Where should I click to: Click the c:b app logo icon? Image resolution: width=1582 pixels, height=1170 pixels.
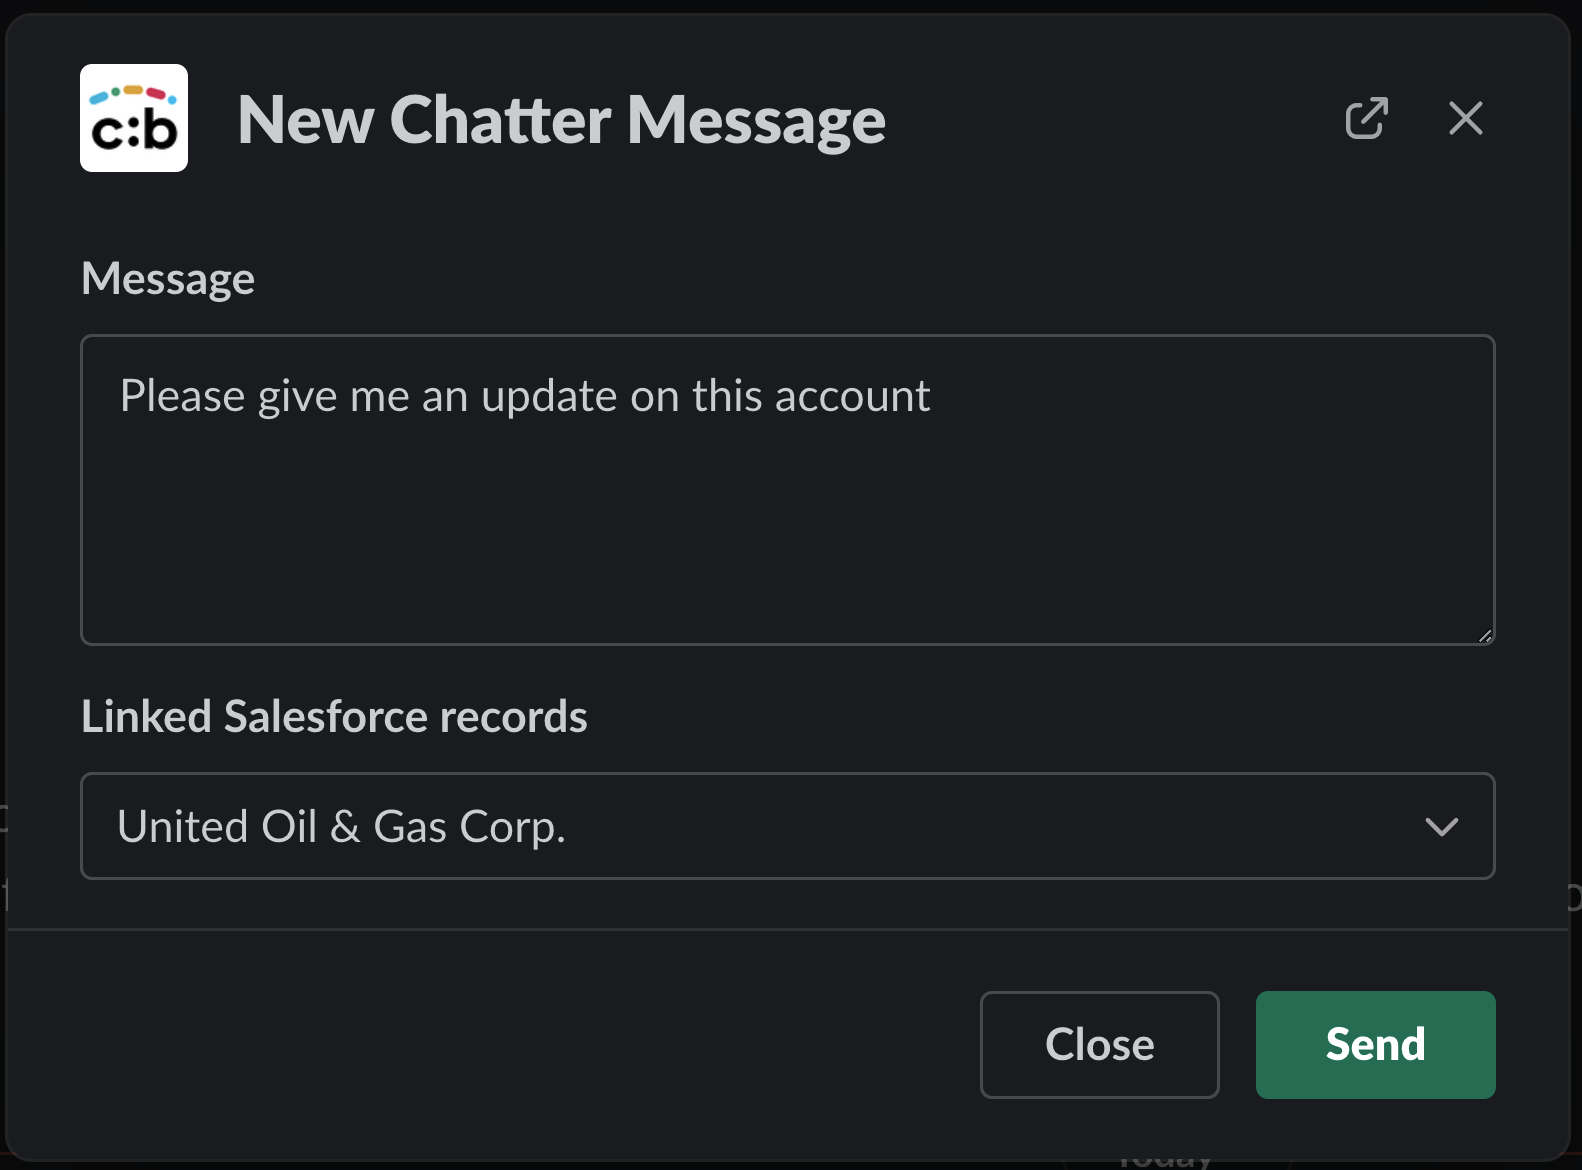pyautogui.click(x=134, y=118)
